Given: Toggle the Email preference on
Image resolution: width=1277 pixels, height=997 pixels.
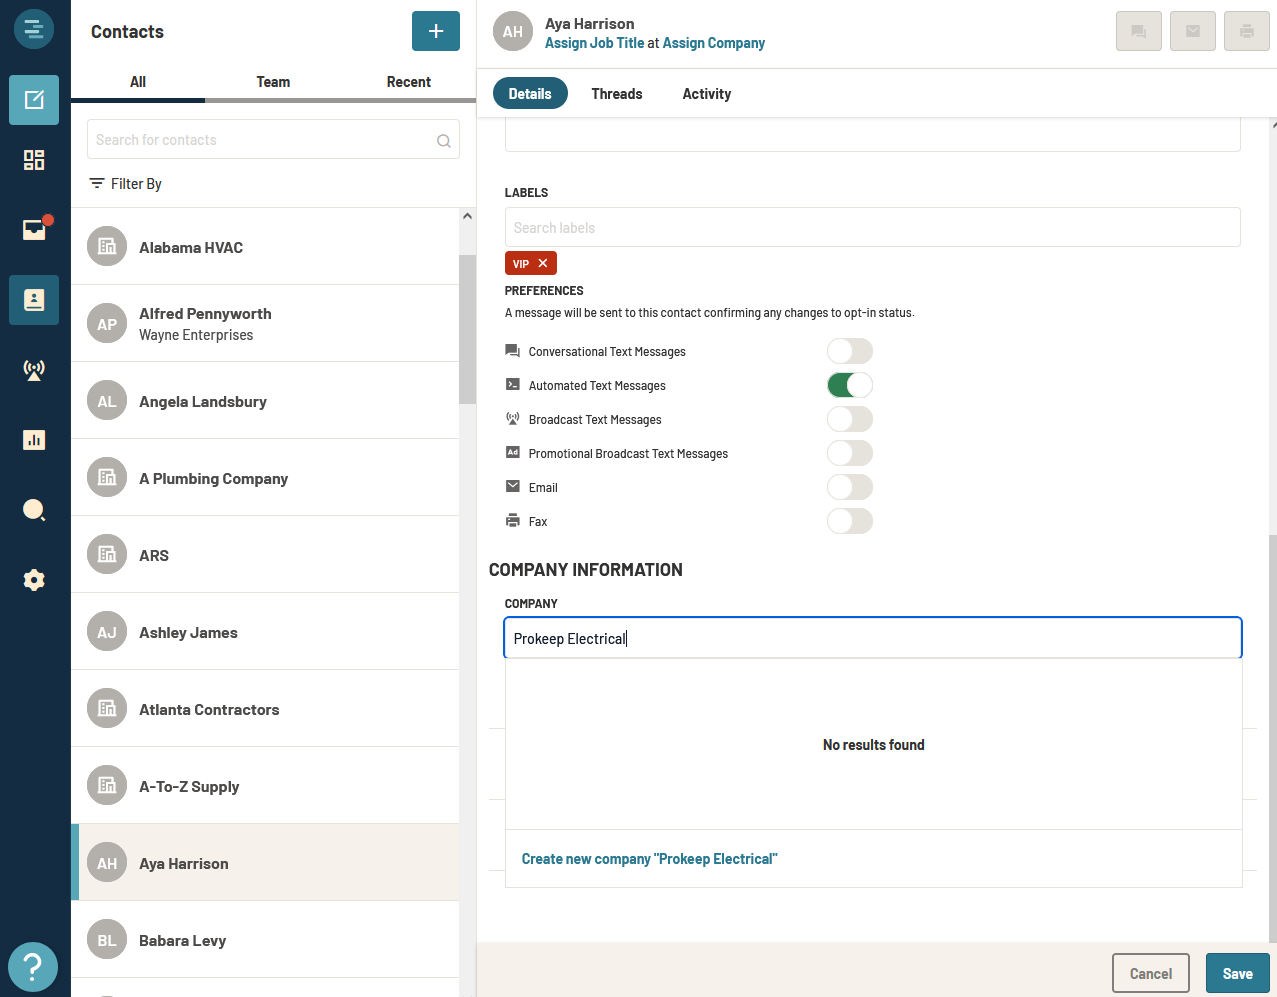Looking at the screenshot, I should click(849, 487).
